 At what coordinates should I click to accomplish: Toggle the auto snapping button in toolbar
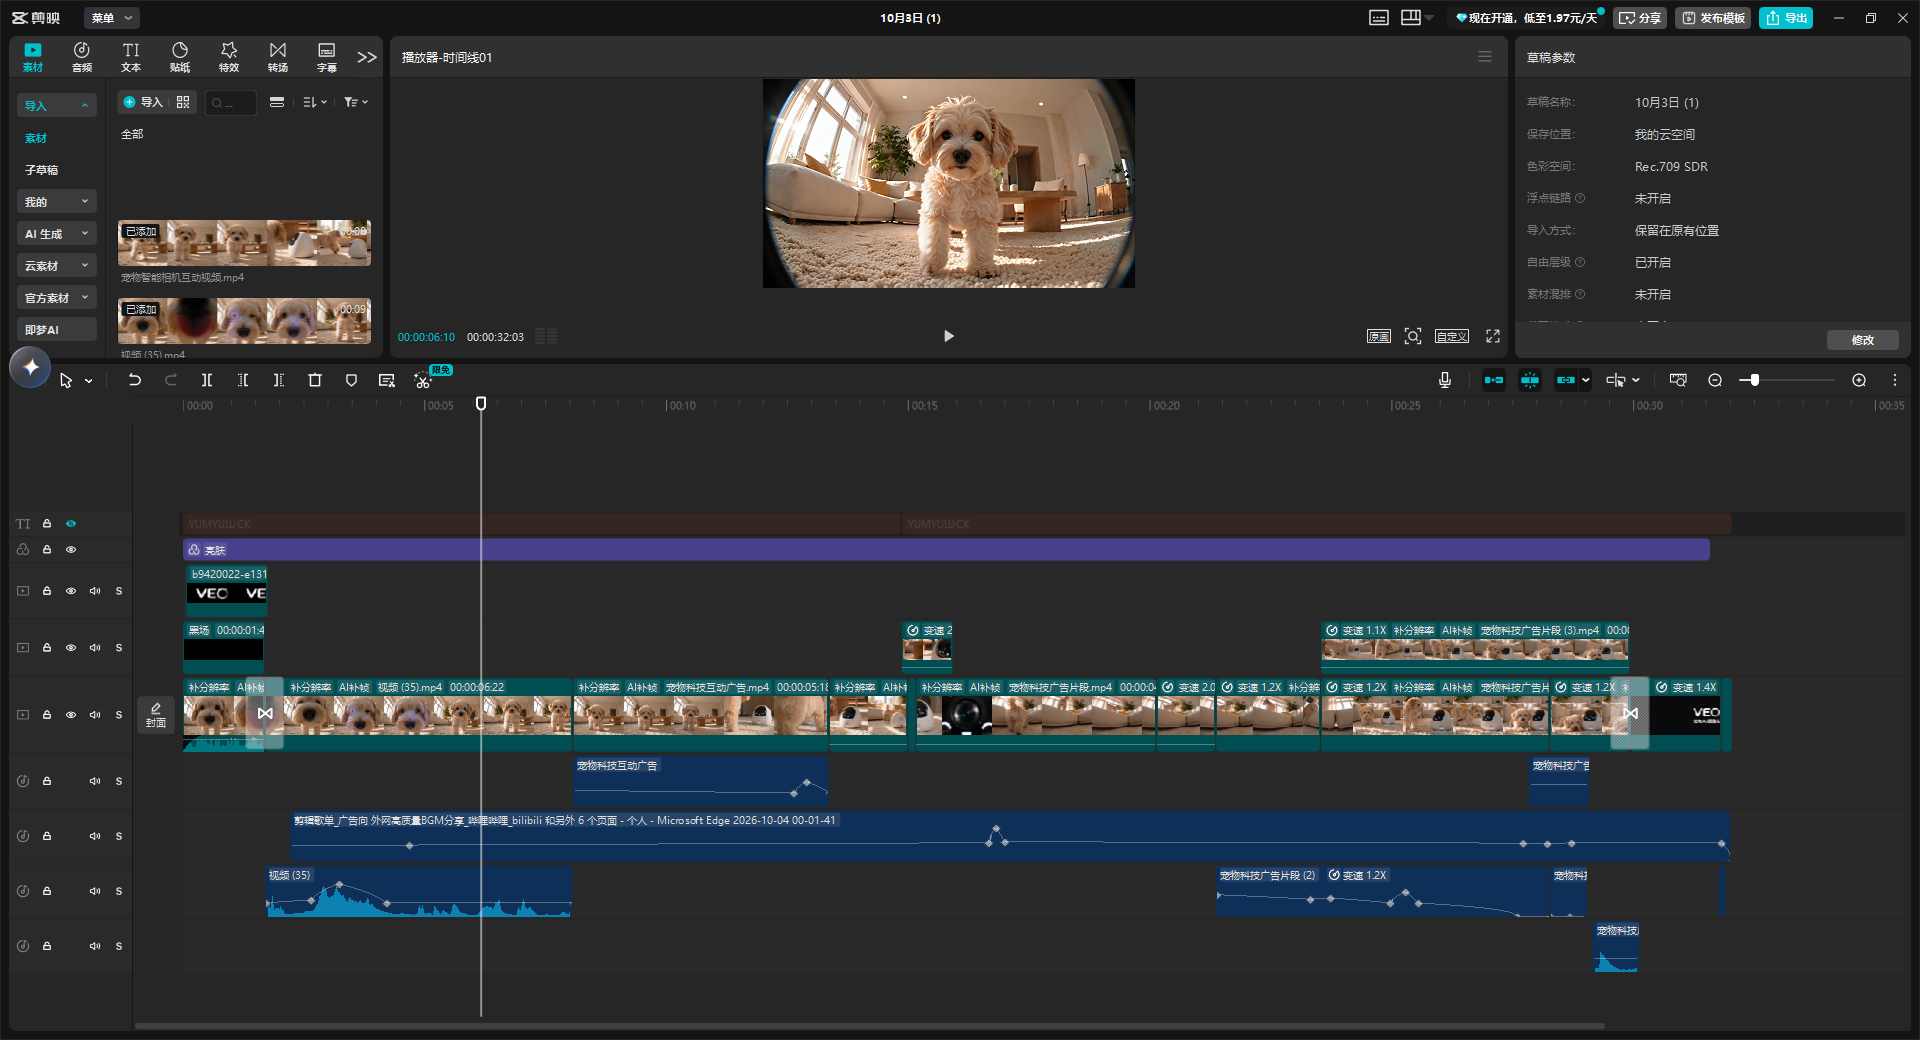tap(1530, 380)
